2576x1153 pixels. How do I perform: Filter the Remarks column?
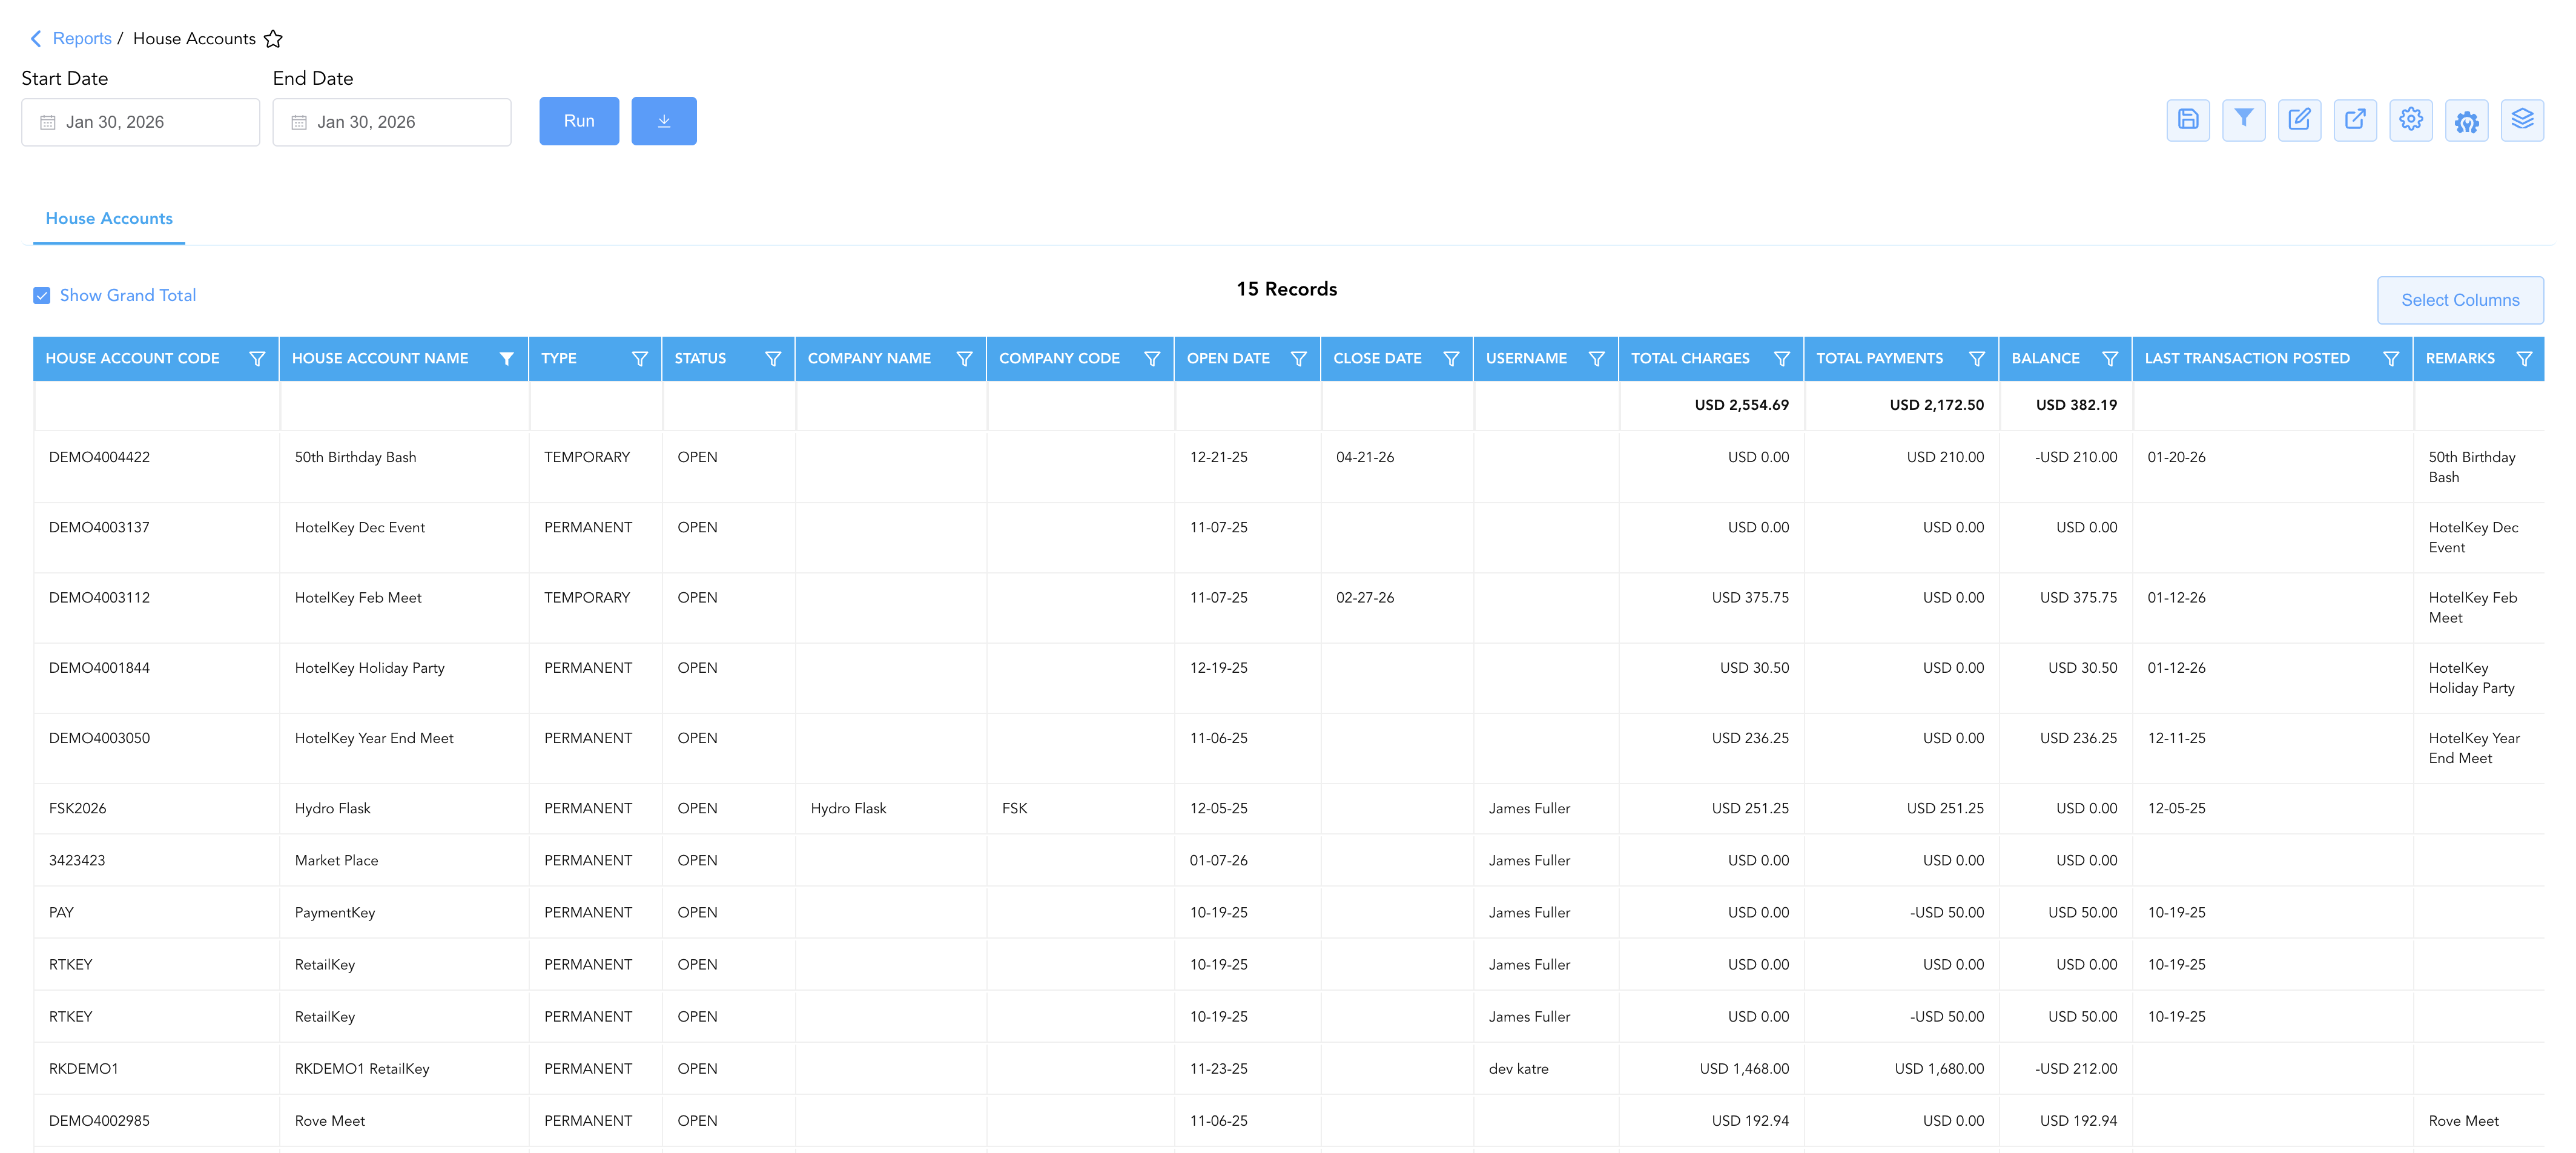[2524, 359]
